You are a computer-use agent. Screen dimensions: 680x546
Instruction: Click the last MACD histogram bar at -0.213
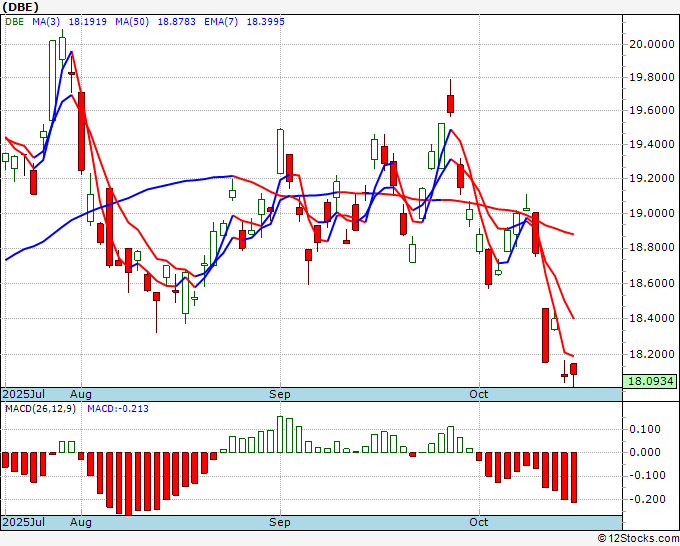574,477
